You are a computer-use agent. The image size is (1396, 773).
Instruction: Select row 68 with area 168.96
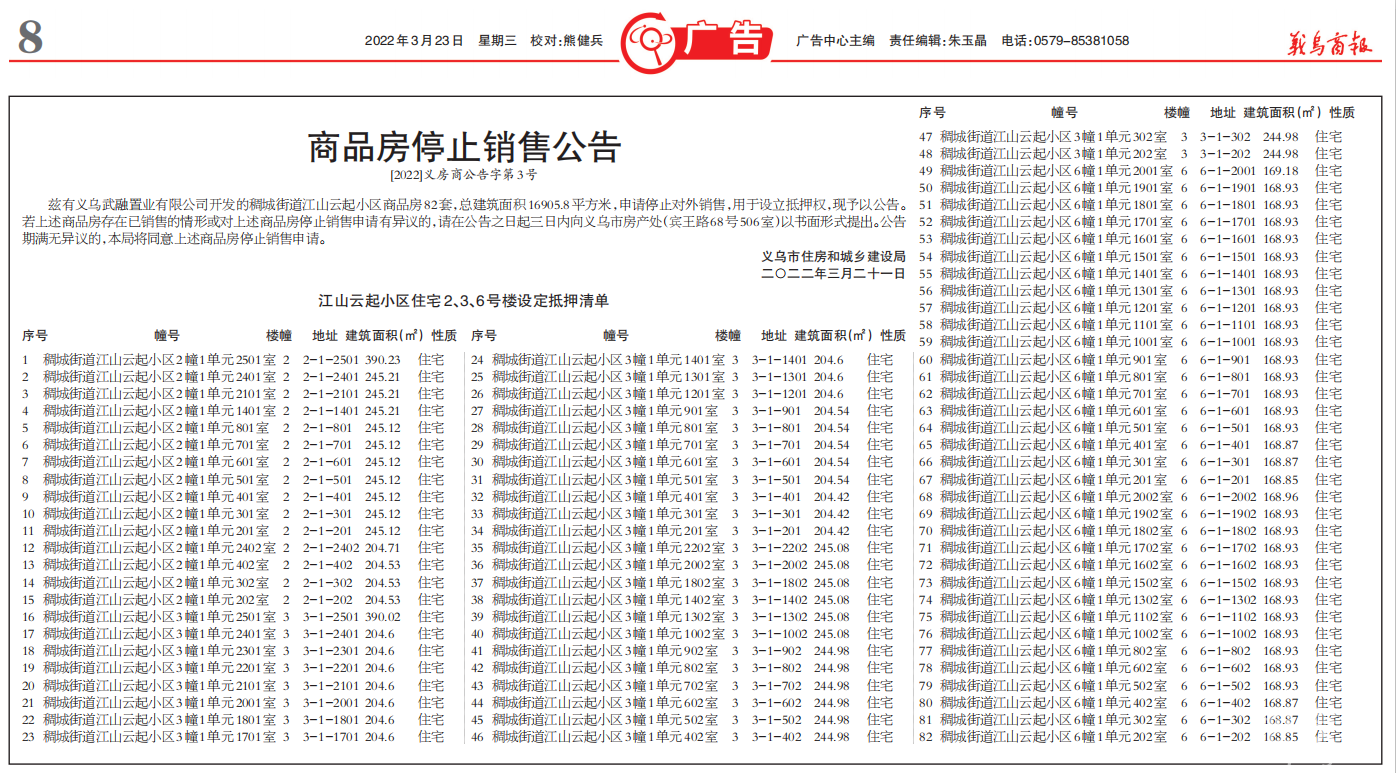coord(1280,497)
